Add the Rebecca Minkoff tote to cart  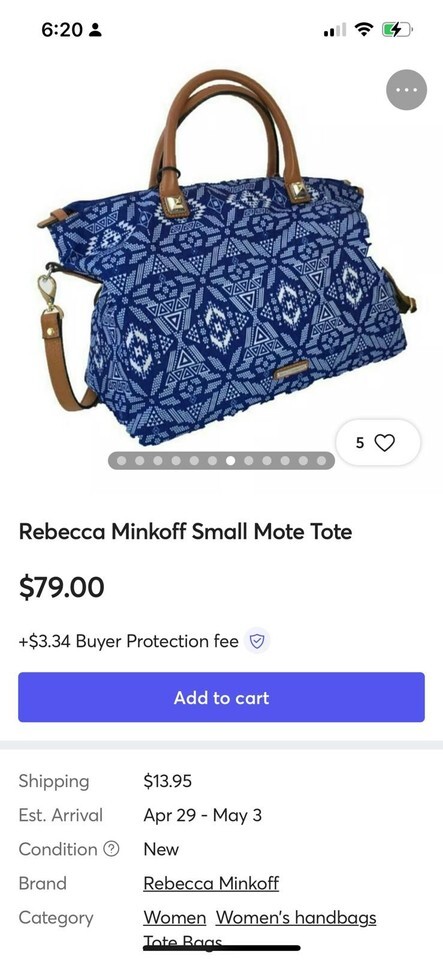[221, 697]
